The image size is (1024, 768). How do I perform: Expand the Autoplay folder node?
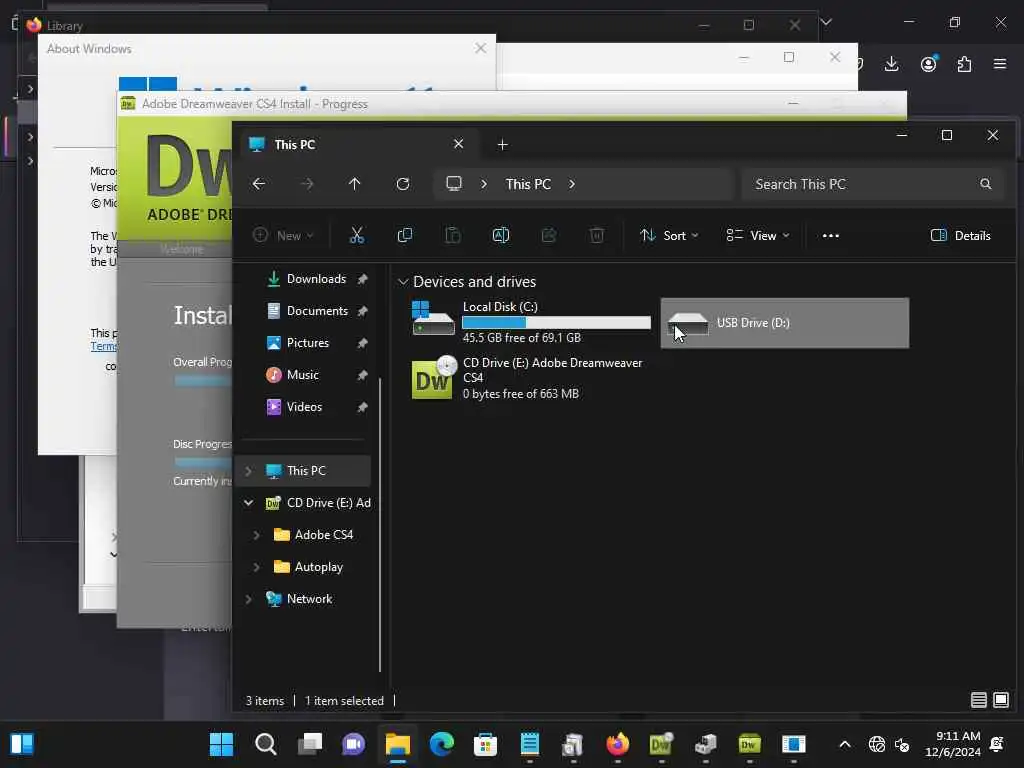point(256,567)
